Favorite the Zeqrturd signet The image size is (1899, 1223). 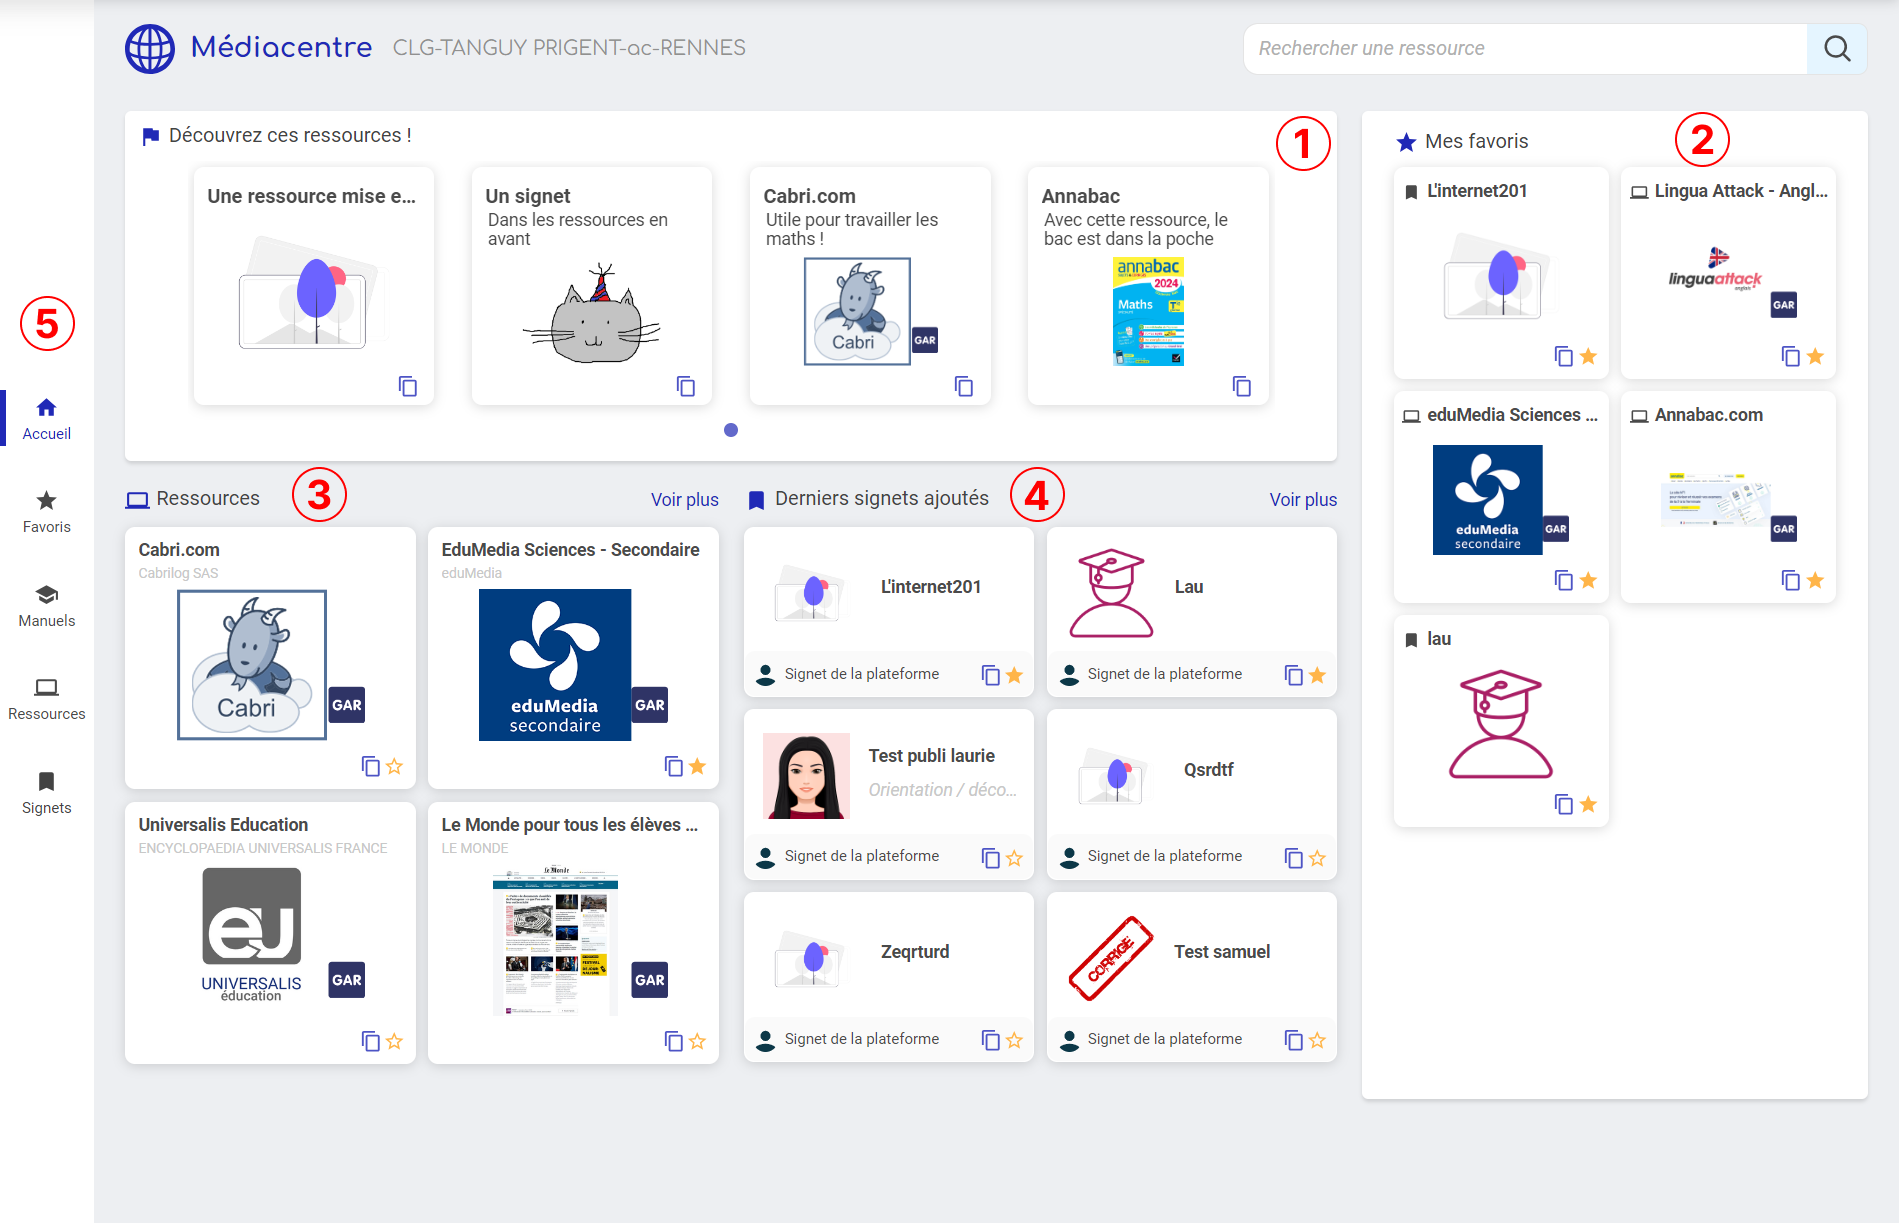1015,1040
